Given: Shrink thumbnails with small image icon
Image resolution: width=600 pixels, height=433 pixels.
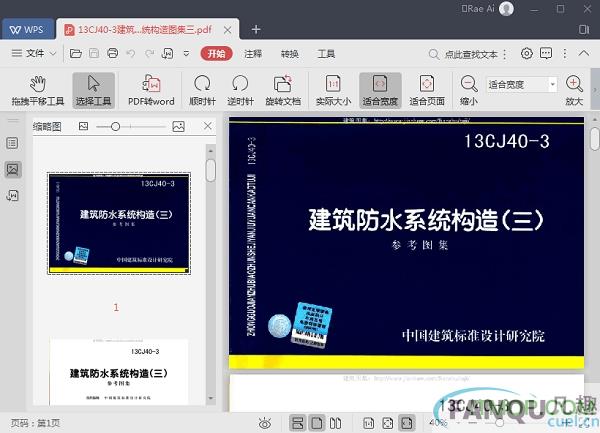Looking at the screenshot, I should 83,126.
